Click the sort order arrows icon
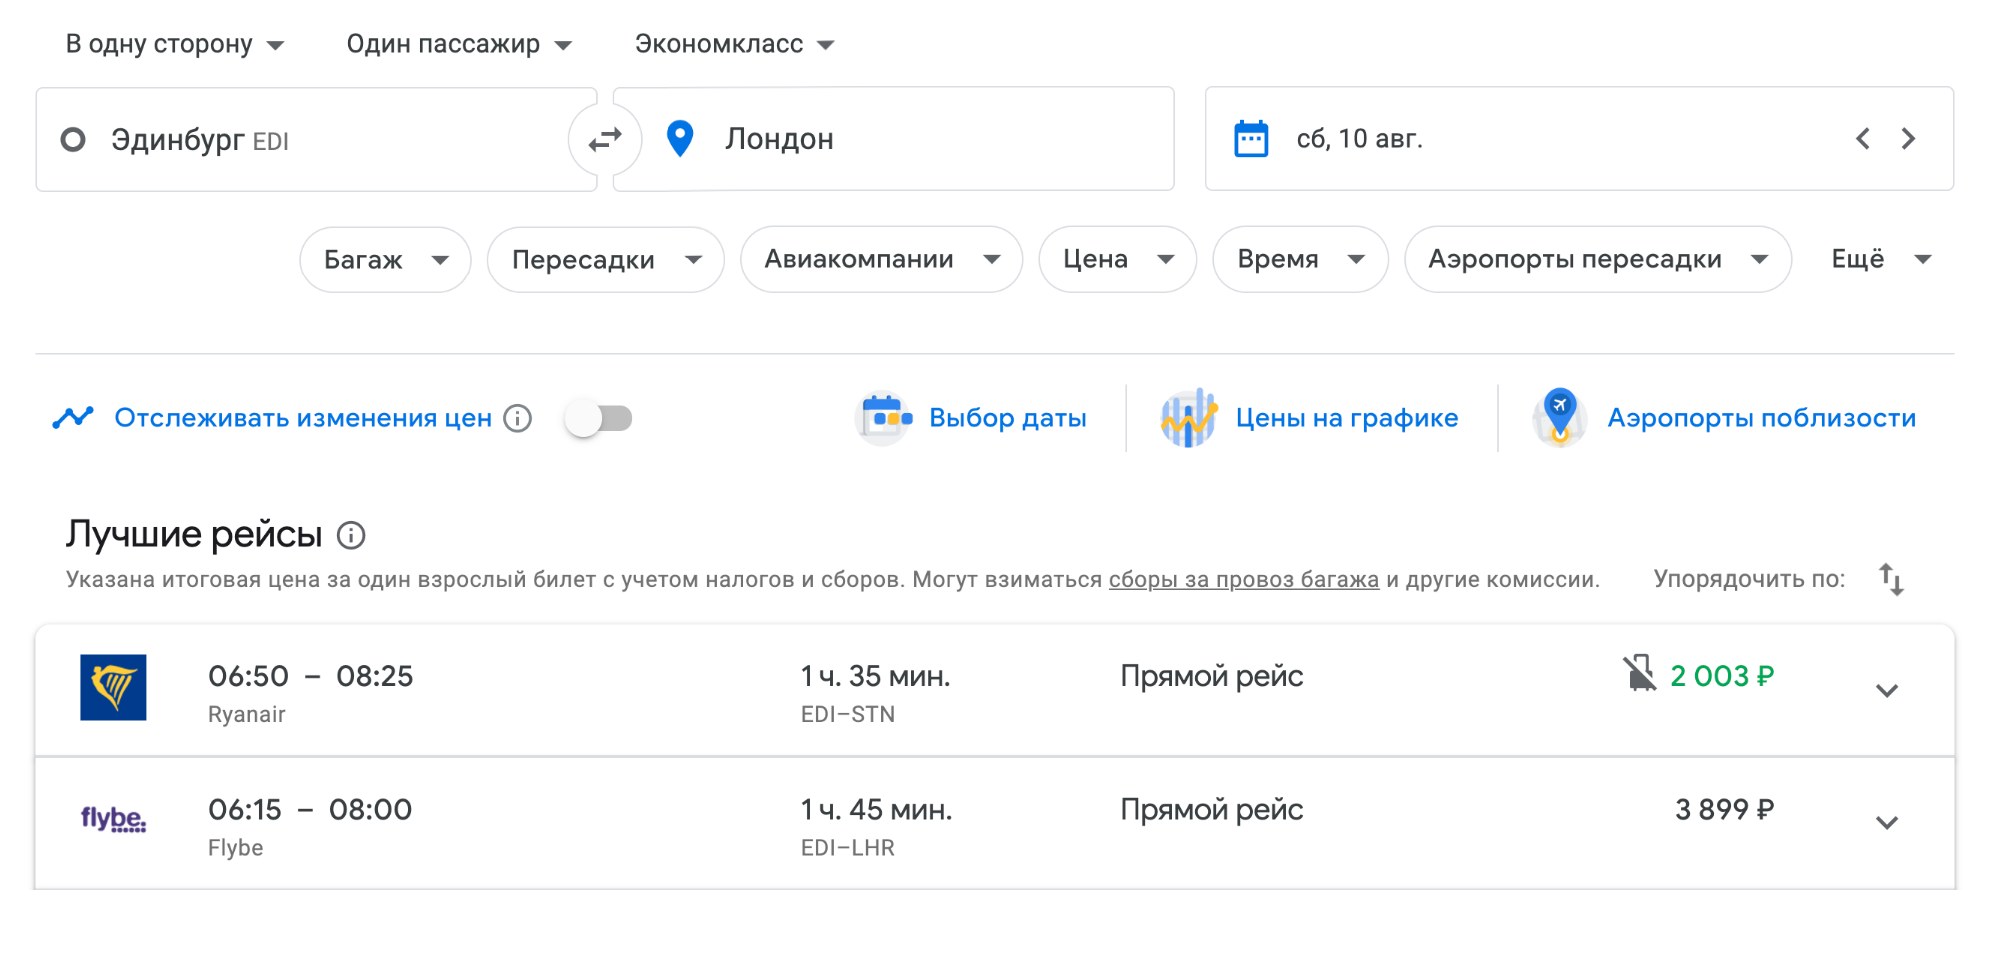 click(x=1891, y=579)
